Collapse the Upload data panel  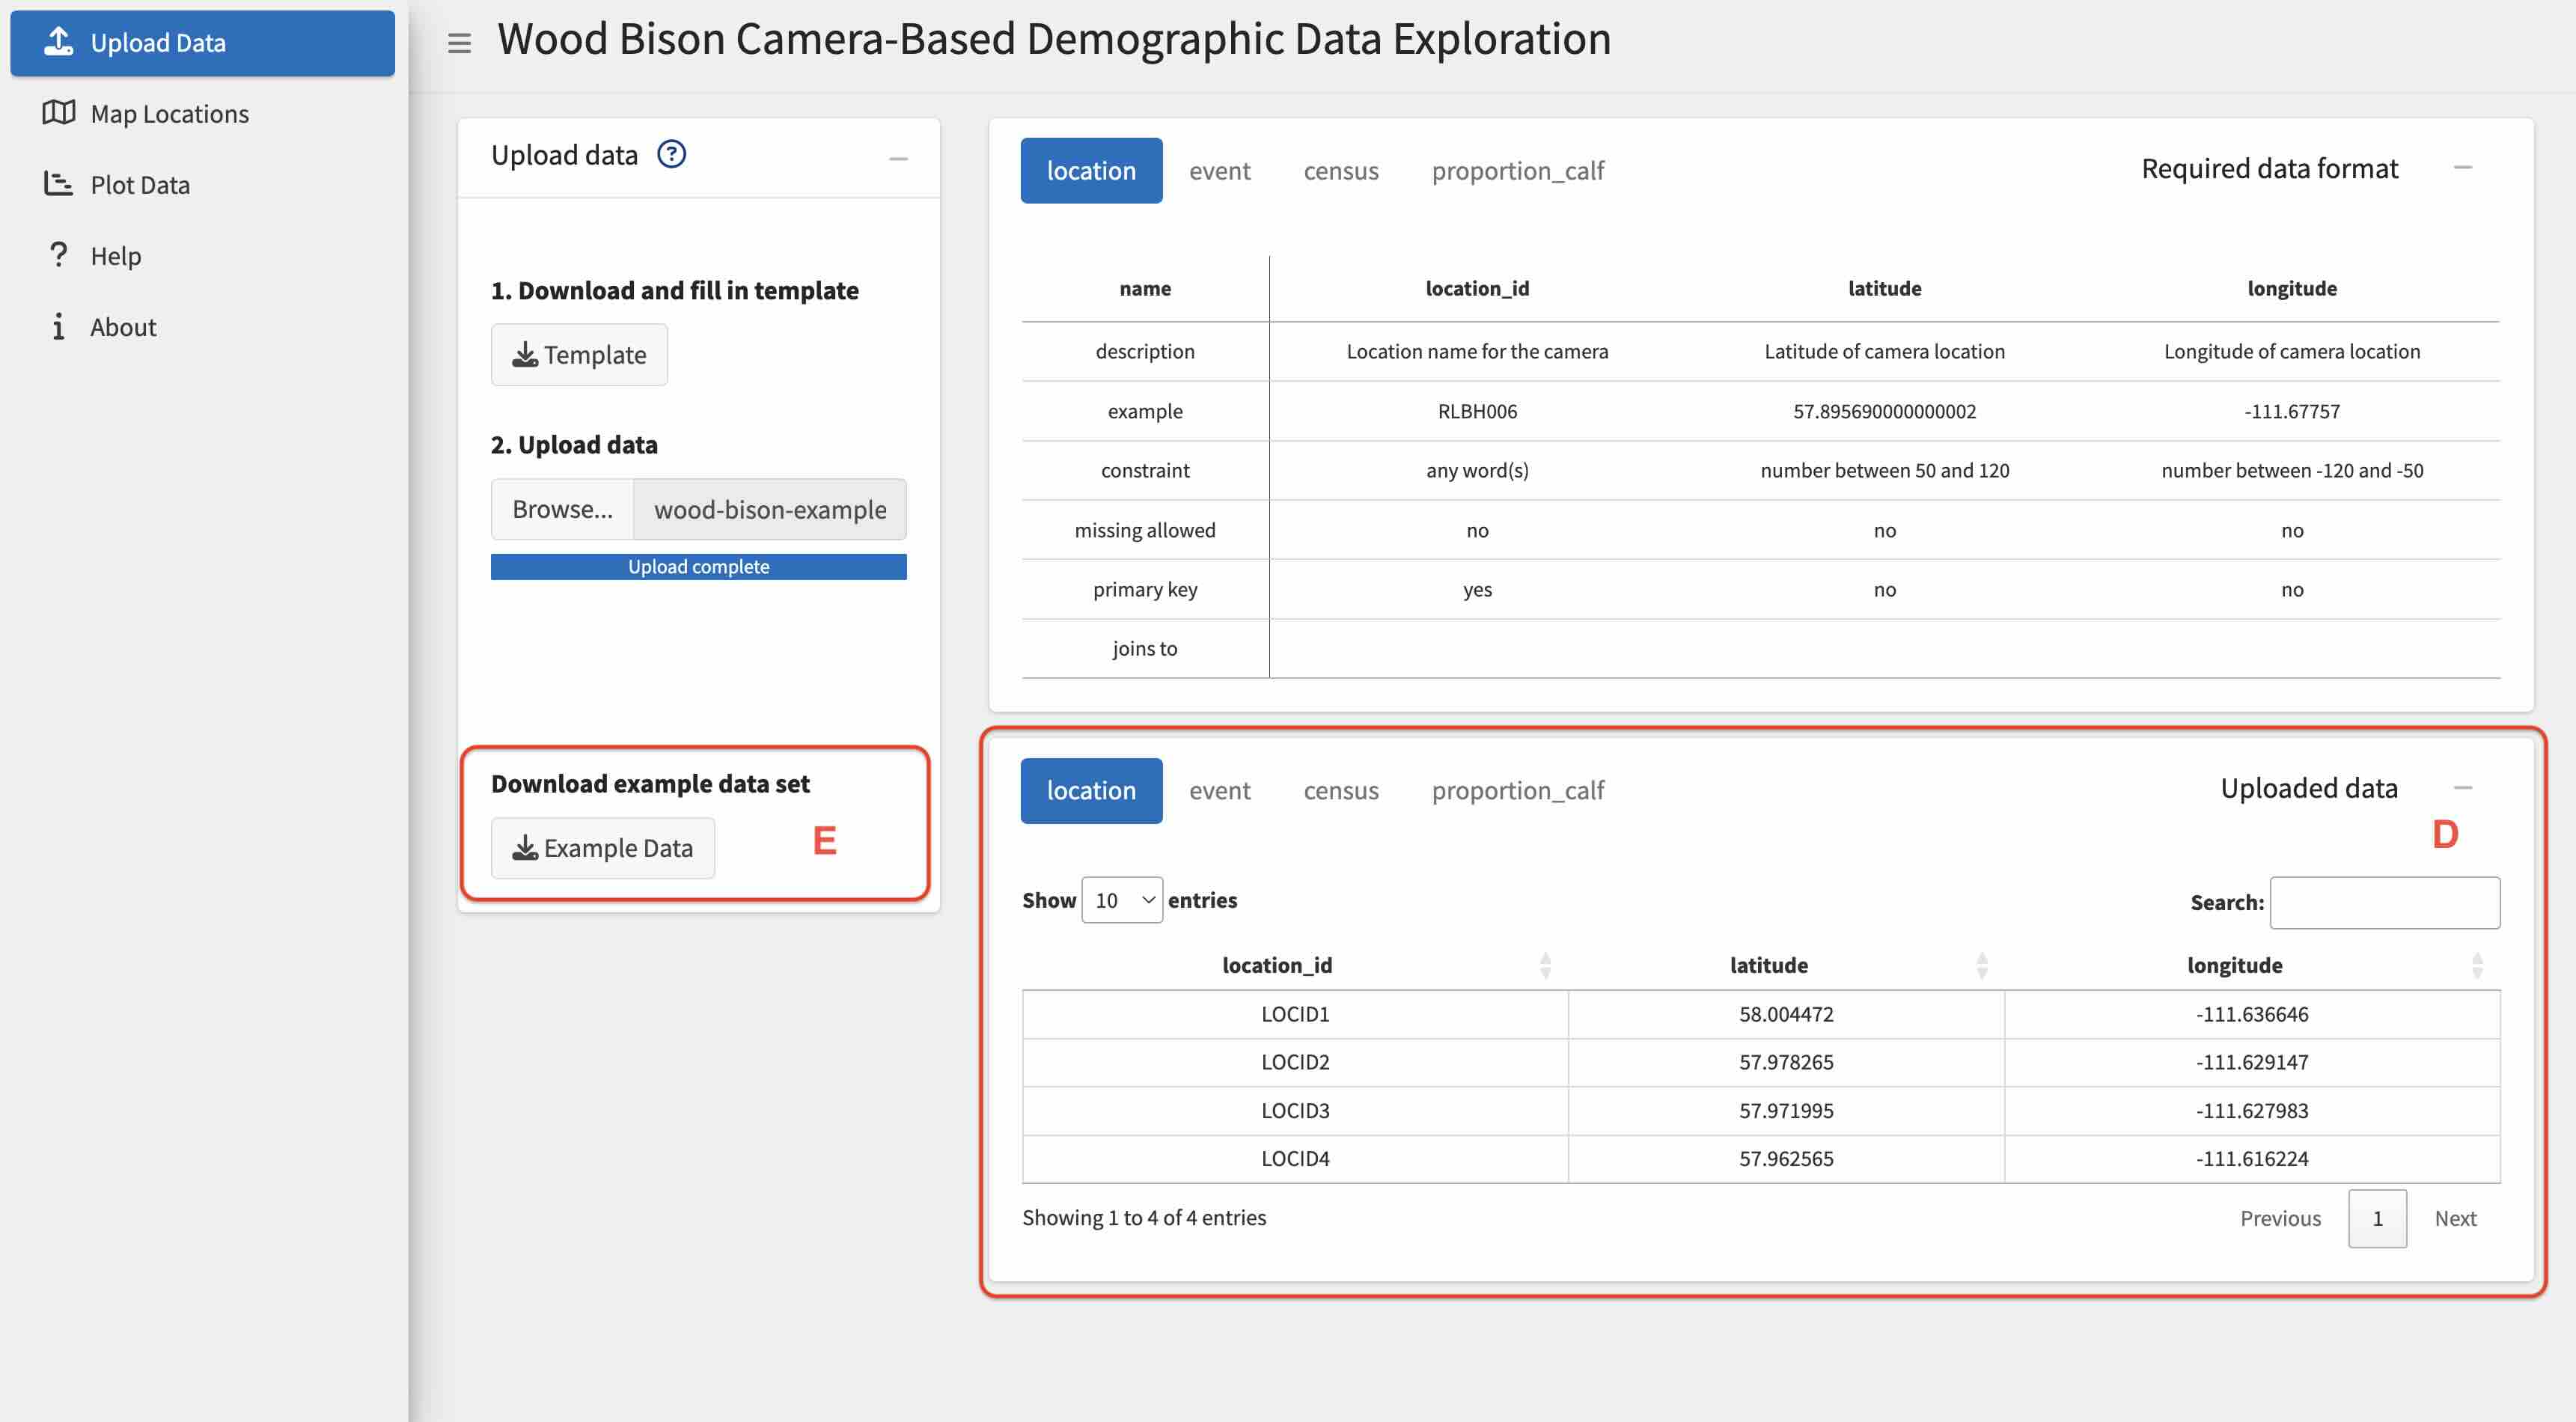click(898, 158)
